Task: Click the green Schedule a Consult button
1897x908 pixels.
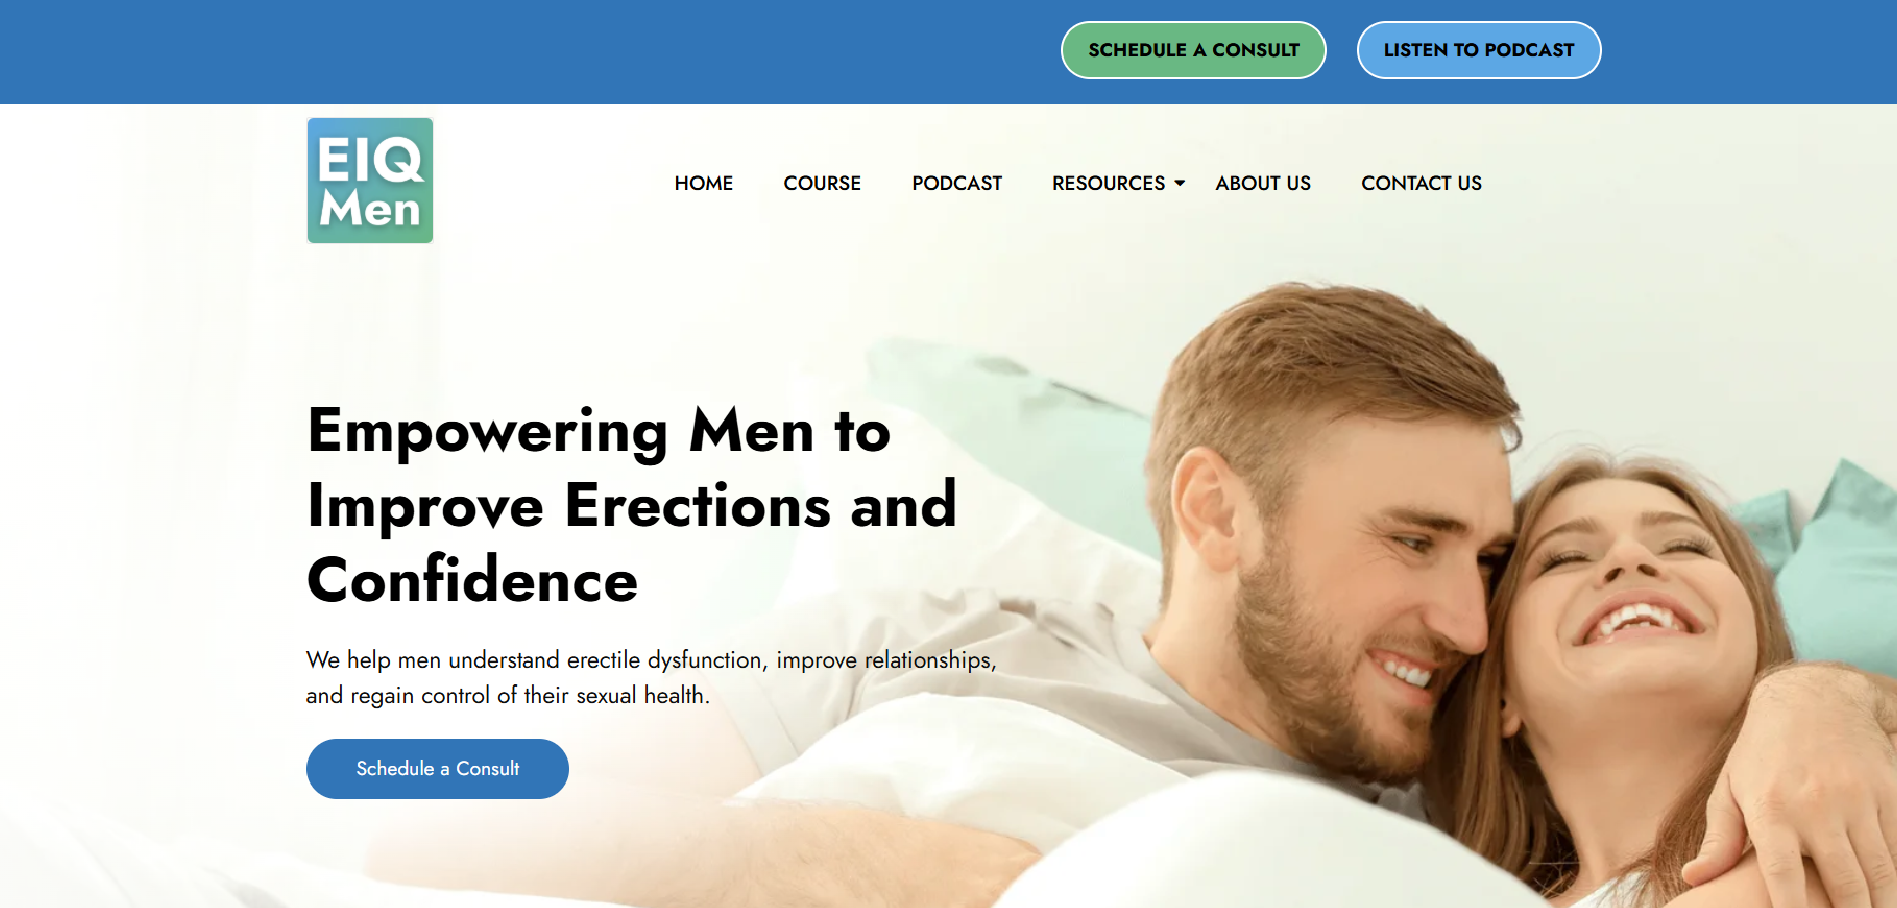Action: coord(1194,50)
